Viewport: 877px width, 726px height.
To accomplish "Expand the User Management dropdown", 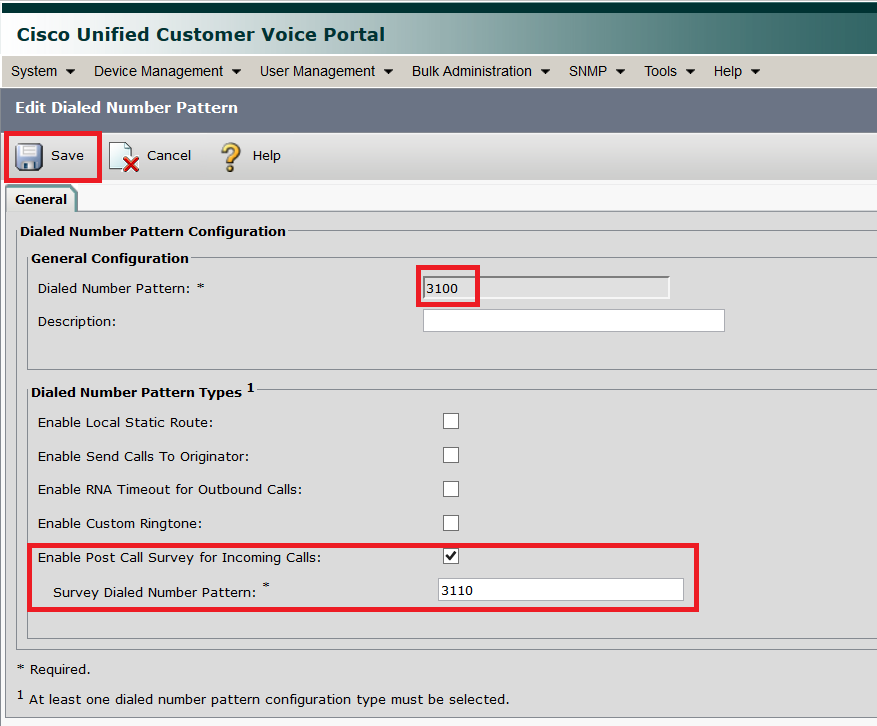I will point(319,71).
